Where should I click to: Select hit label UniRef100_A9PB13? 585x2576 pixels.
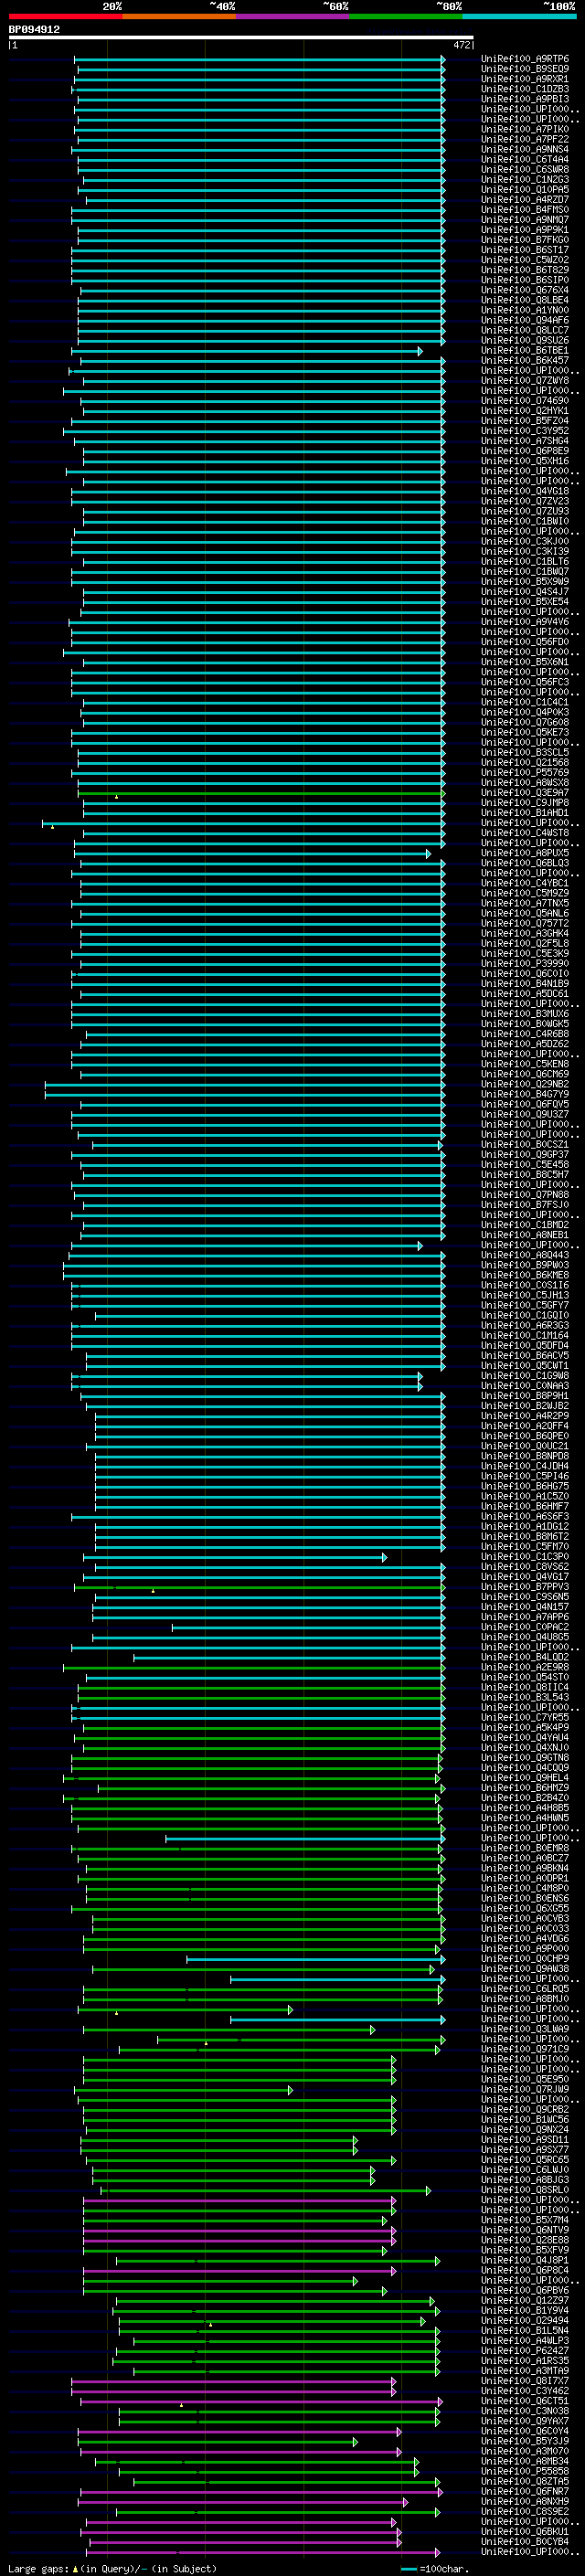click(525, 99)
